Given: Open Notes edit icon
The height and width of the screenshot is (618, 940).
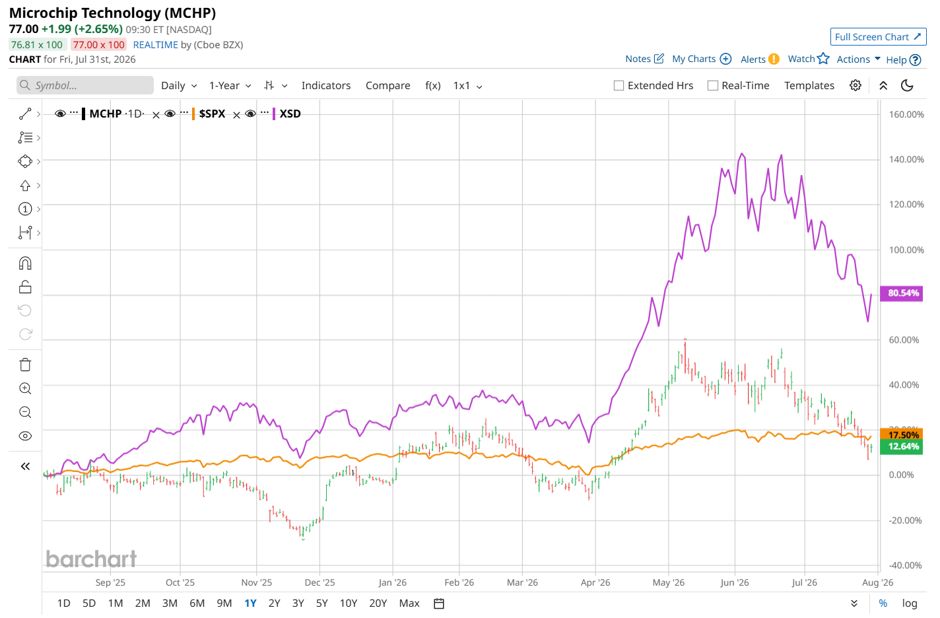Looking at the screenshot, I should pos(659,59).
